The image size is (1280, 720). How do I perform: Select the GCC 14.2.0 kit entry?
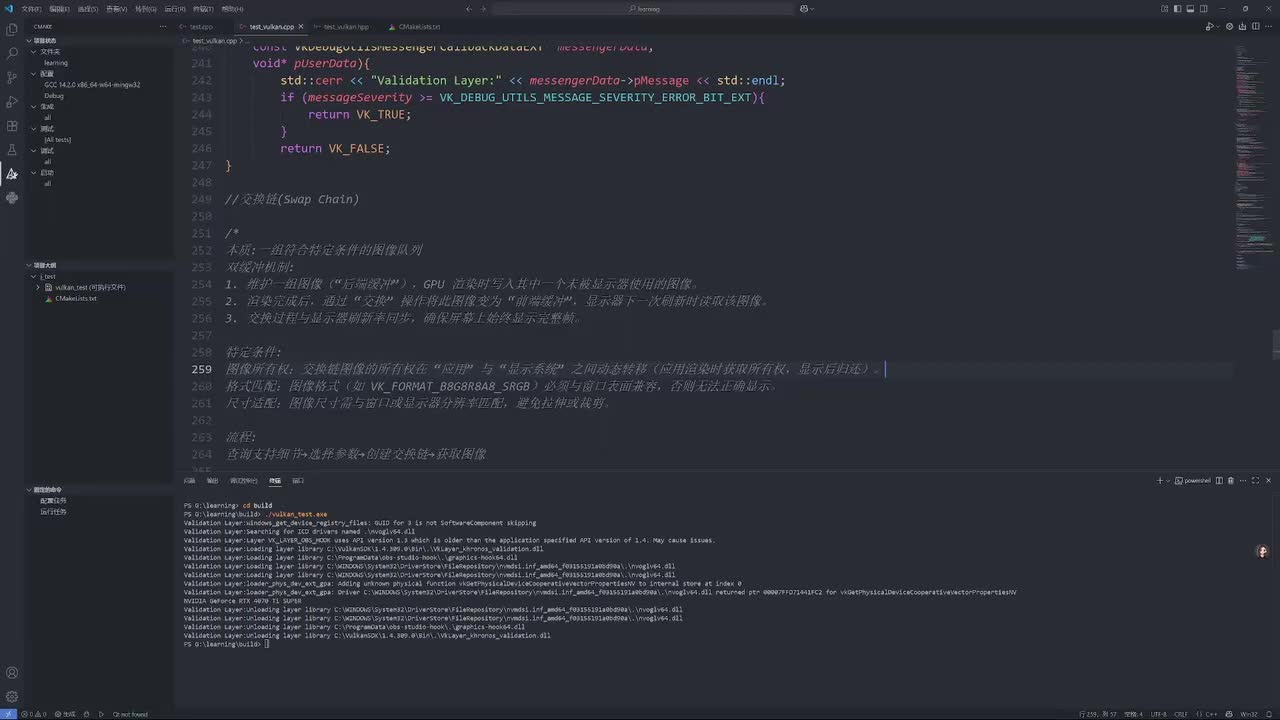coord(92,84)
